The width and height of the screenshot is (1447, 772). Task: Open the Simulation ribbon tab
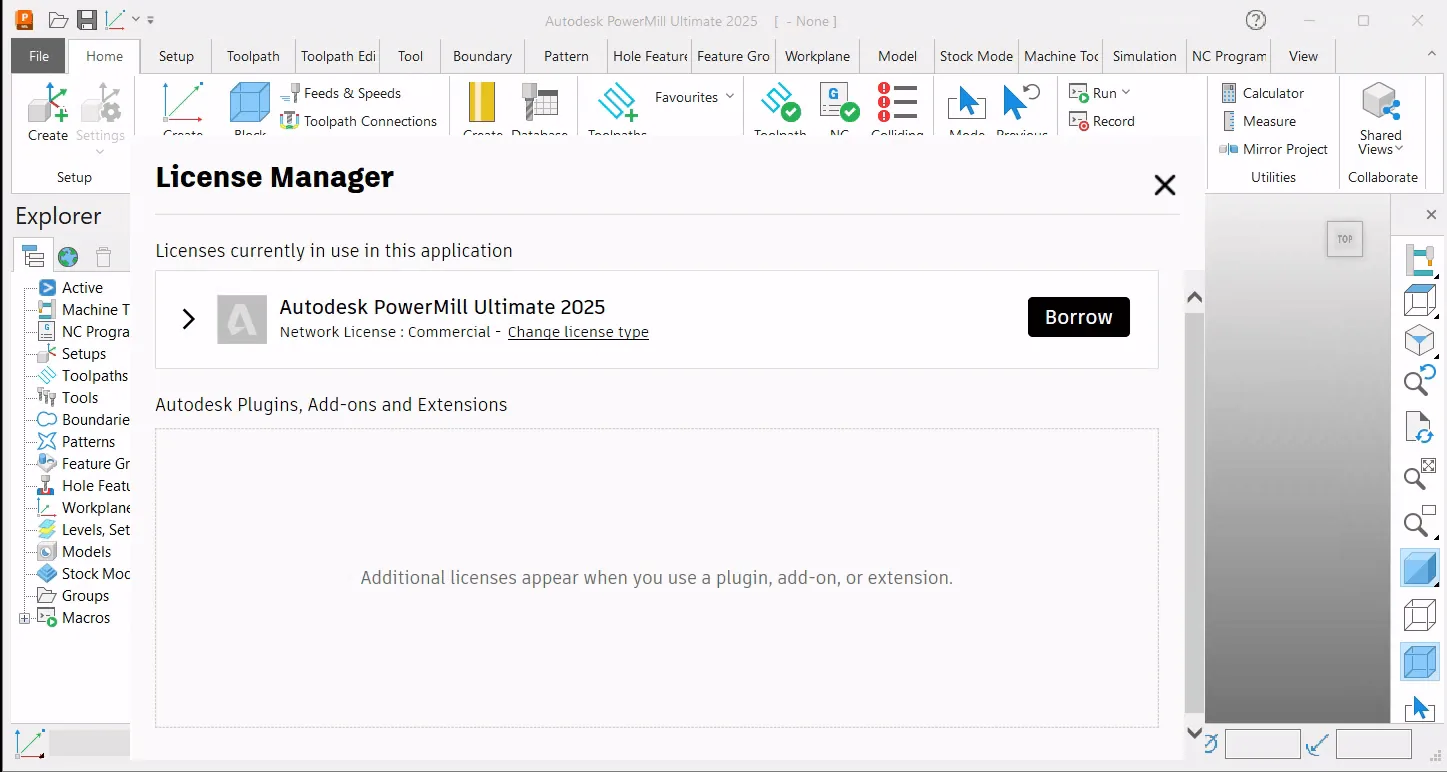coord(1144,56)
